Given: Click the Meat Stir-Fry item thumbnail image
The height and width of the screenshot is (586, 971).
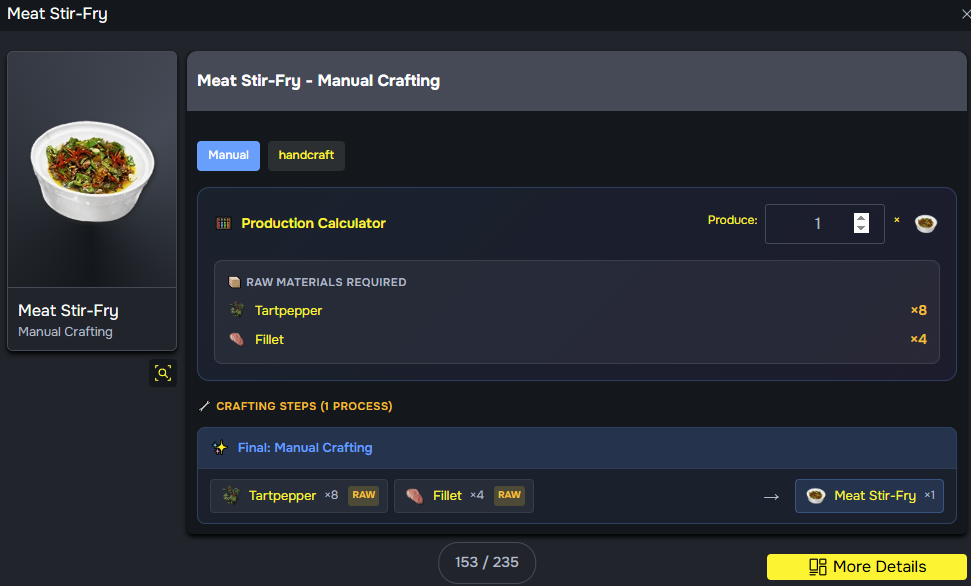Looking at the screenshot, I should tap(92, 169).
